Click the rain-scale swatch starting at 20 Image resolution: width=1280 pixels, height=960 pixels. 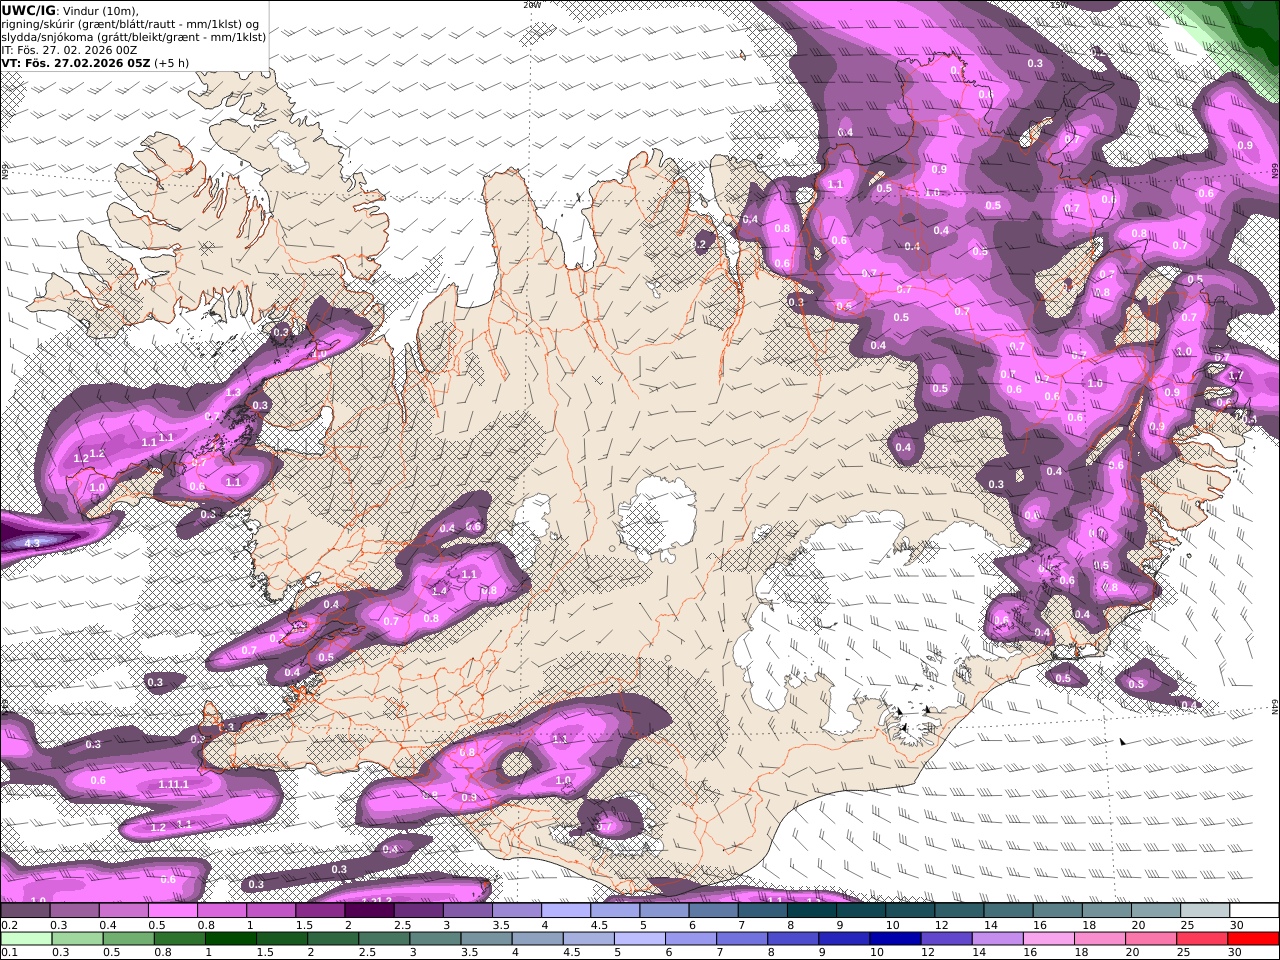point(1151,939)
